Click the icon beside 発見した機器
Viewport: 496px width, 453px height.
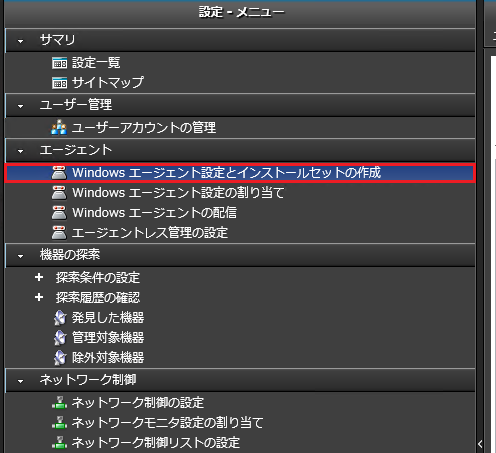click(x=60, y=318)
